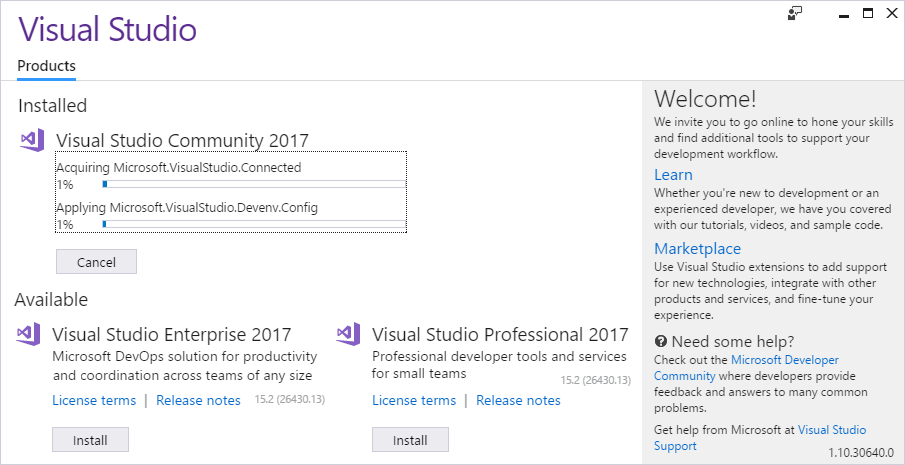Select the Products tab

pyautogui.click(x=47, y=66)
